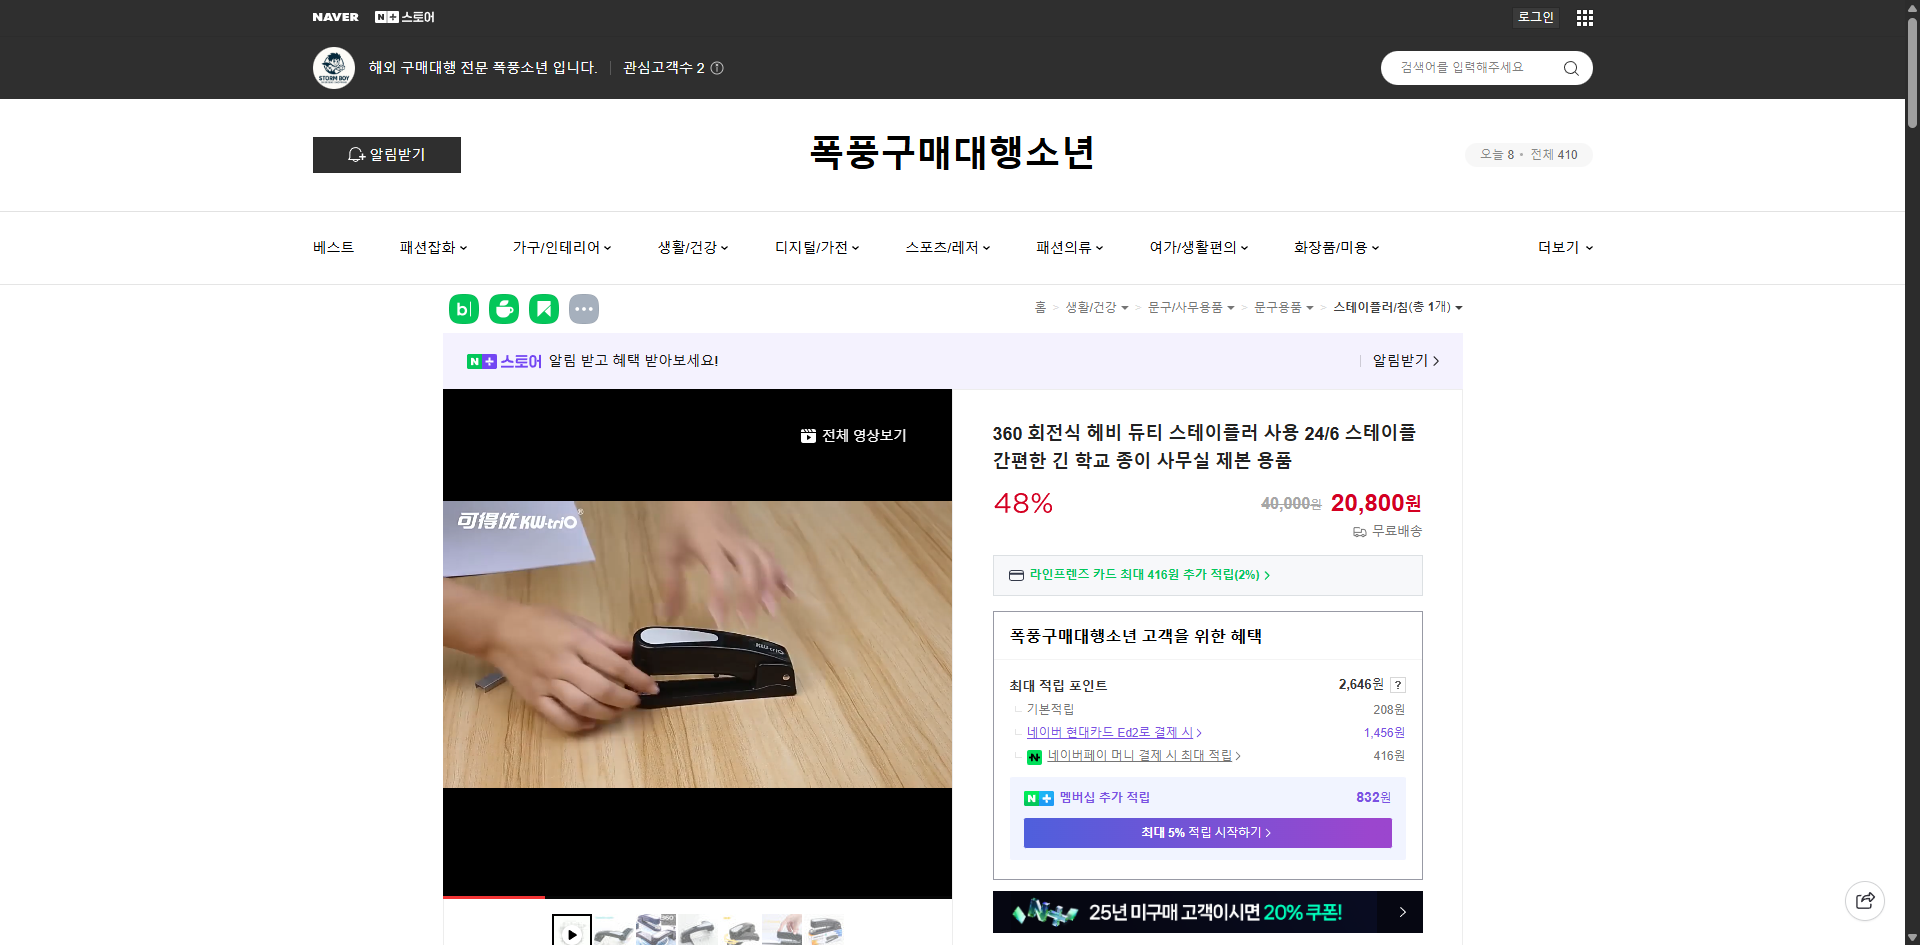
Task: Open the more sharing options icon
Action: click(584, 309)
